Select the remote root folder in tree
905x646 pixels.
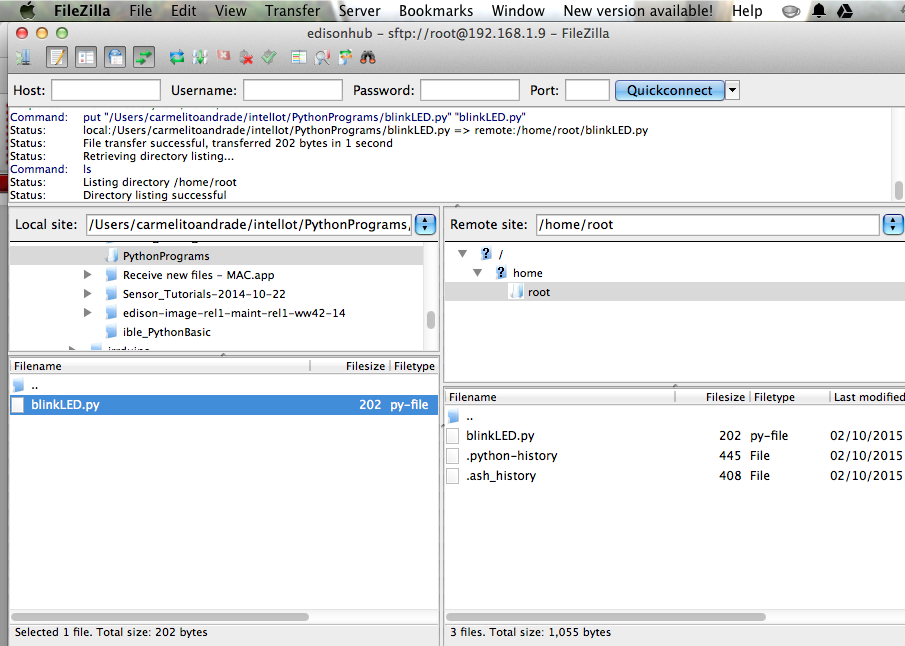click(x=538, y=292)
